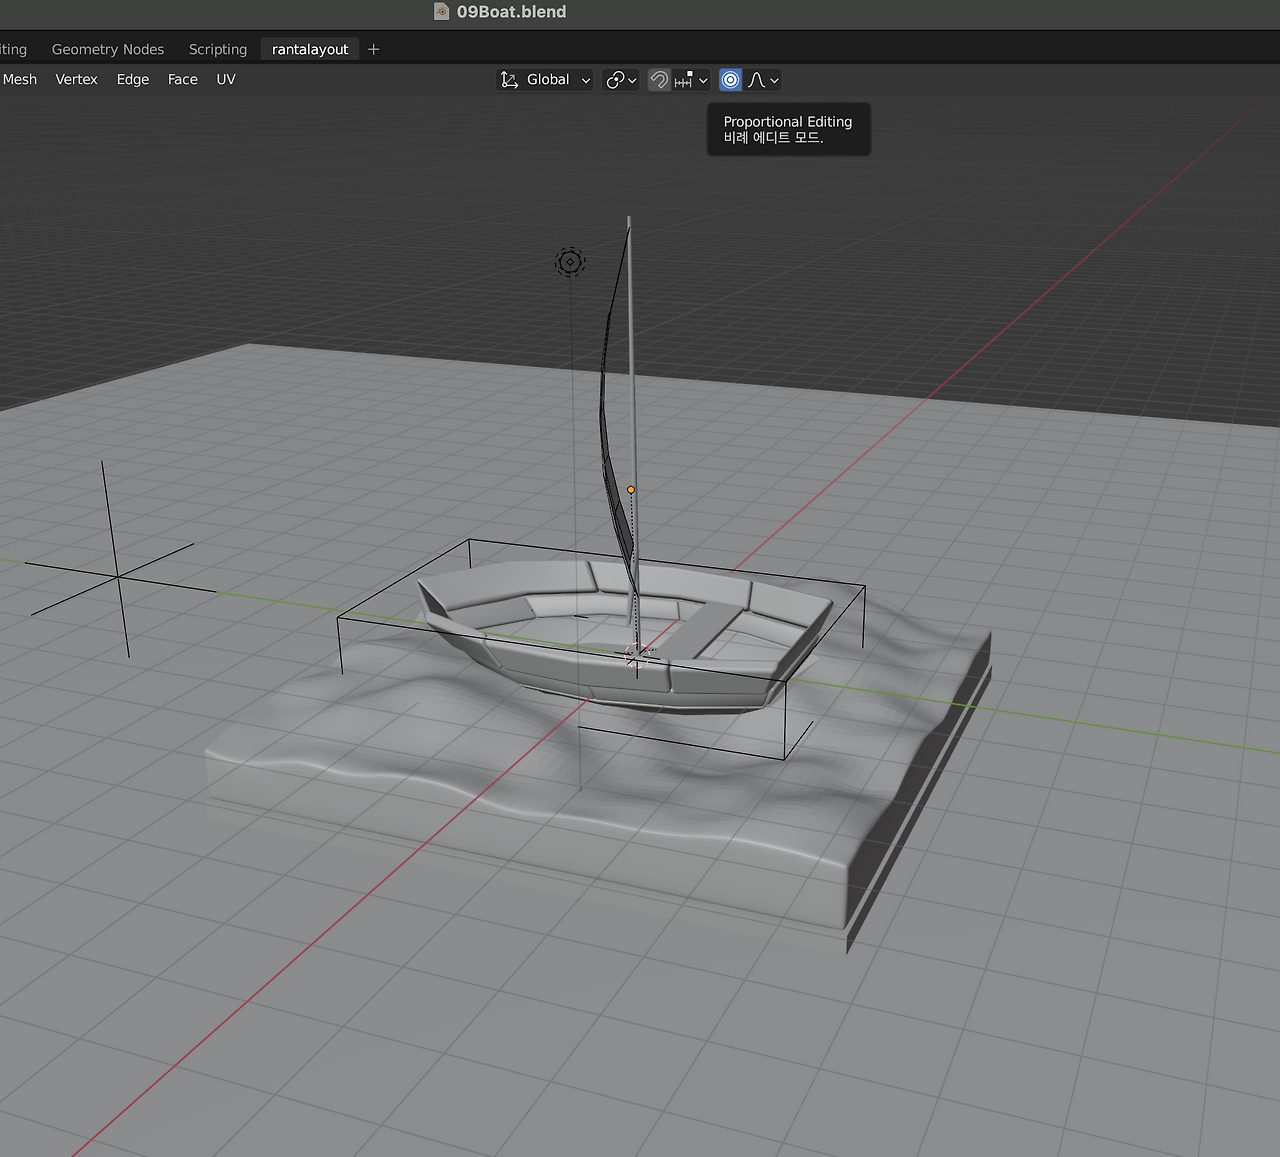This screenshot has height=1157, width=1280.
Task: Open the Edge menu
Action: point(133,79)
